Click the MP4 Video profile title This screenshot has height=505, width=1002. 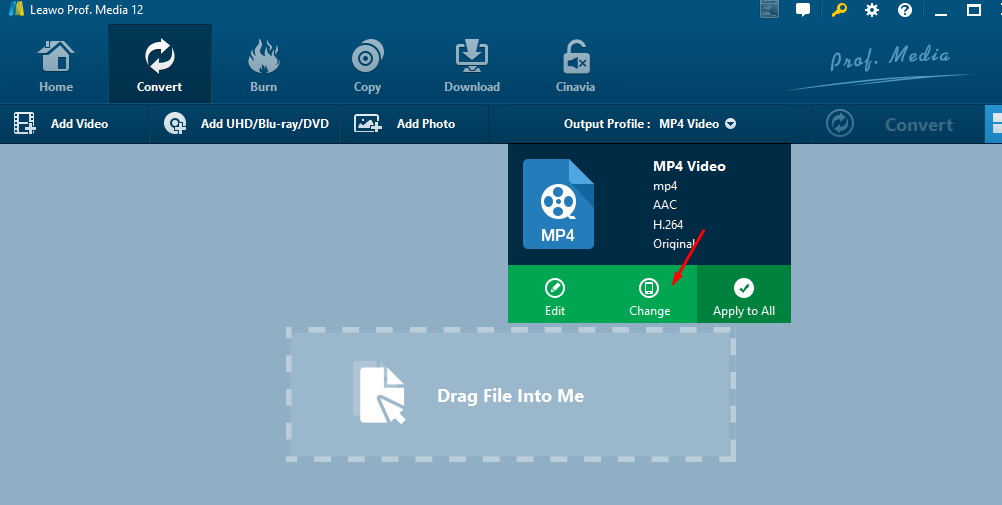[x=689, y=166]
